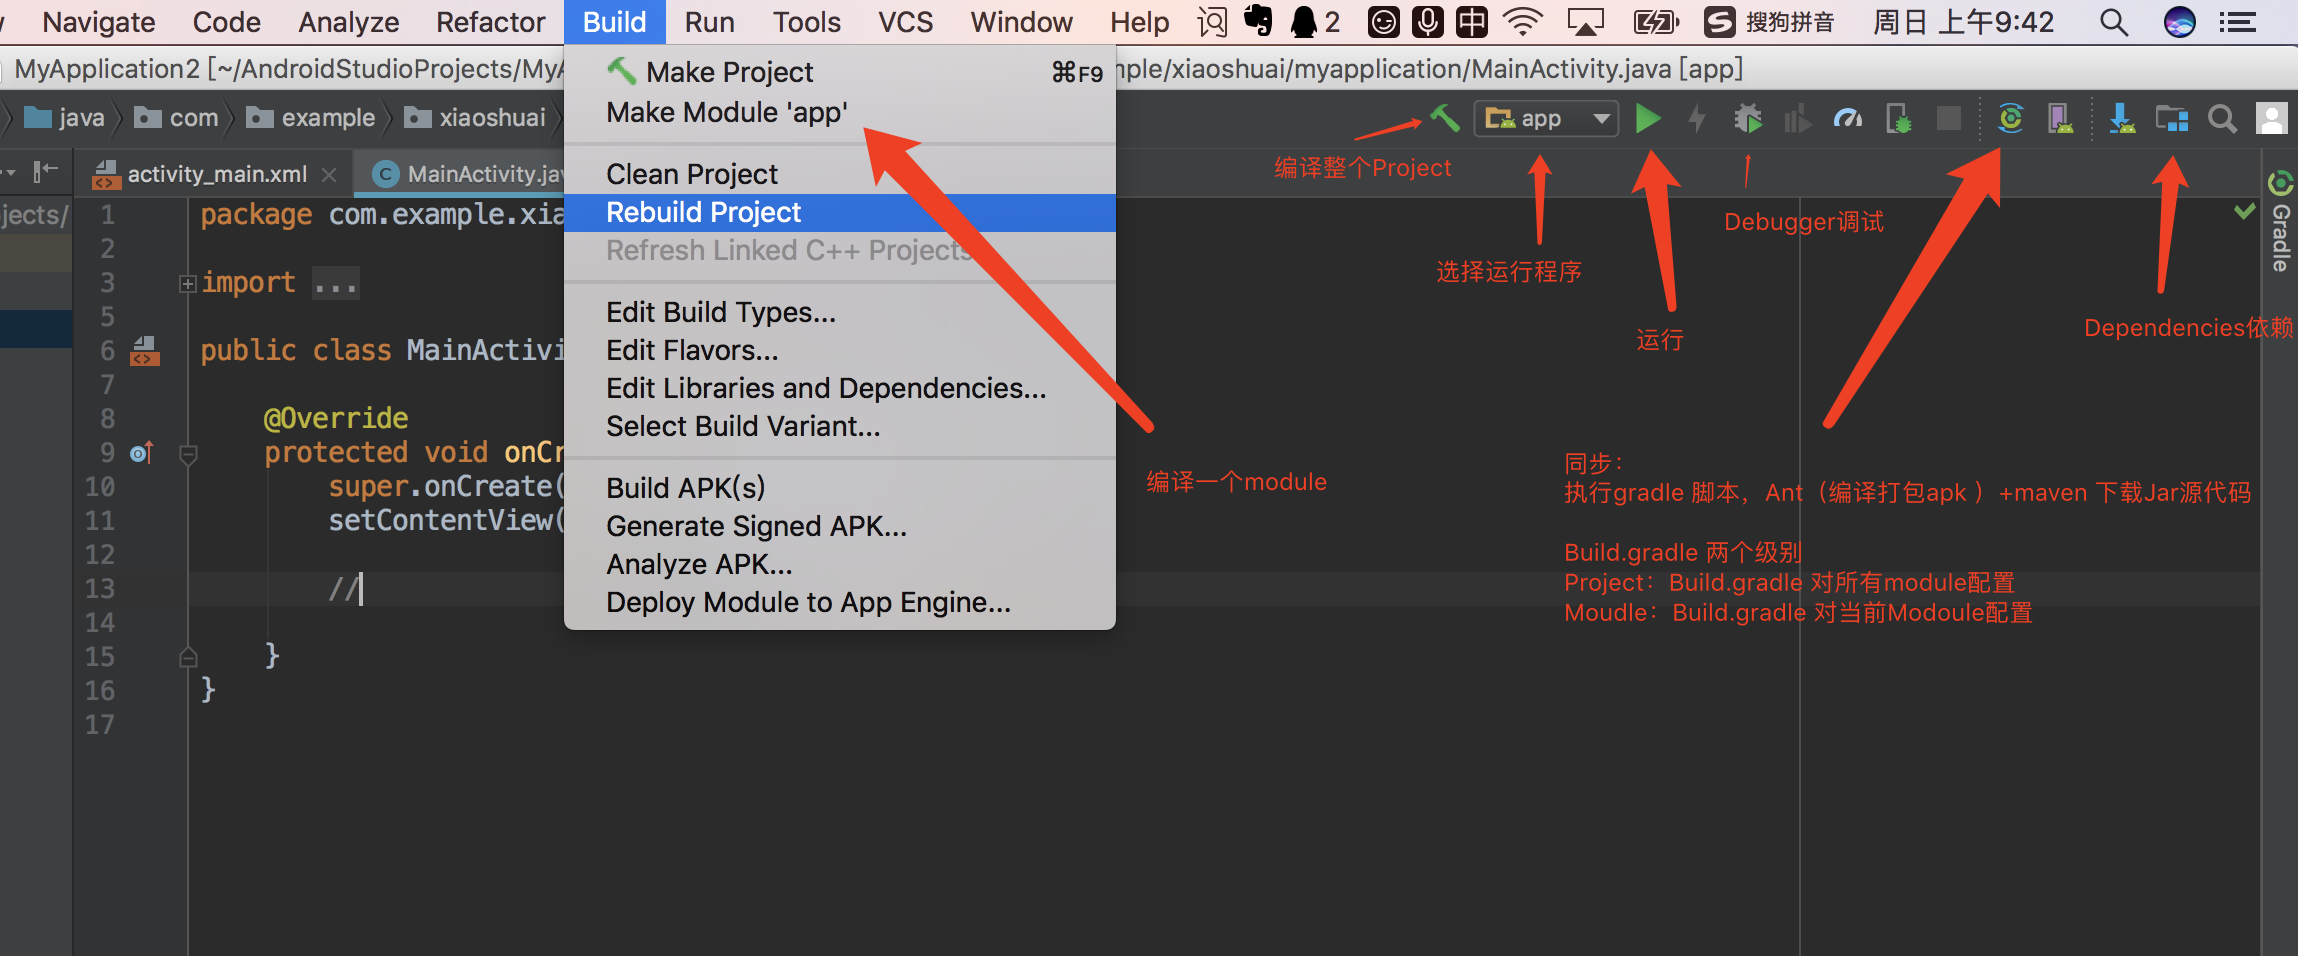The height and width of the screenshot is (956, 2298).
Task: Open the app run configuration dropdown
Action: (1545, 118)
